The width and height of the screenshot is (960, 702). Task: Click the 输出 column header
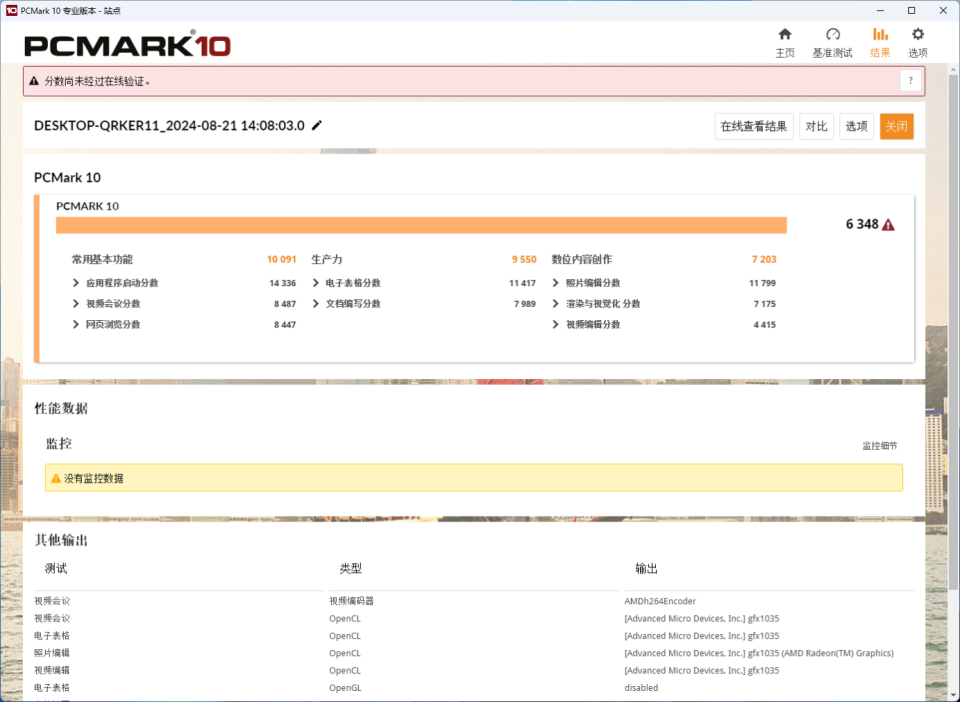pyautogui.click(x=646, y=569)
